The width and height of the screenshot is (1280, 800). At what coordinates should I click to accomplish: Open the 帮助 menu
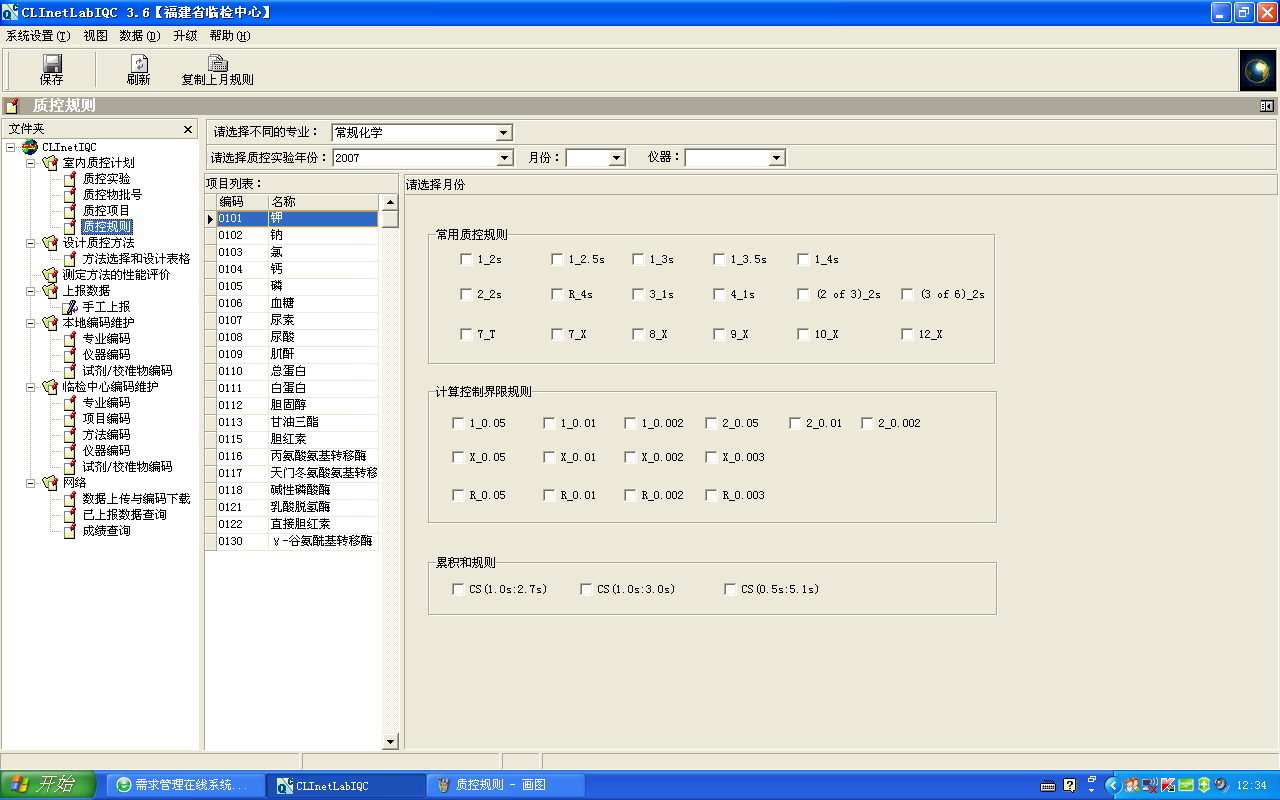coord(229,36)
